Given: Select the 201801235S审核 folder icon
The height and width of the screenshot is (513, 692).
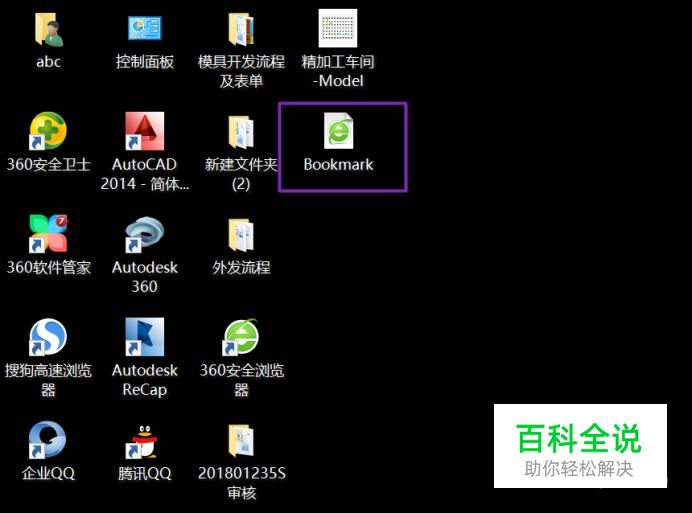Looking at the screenshot, I should (241, 440).
